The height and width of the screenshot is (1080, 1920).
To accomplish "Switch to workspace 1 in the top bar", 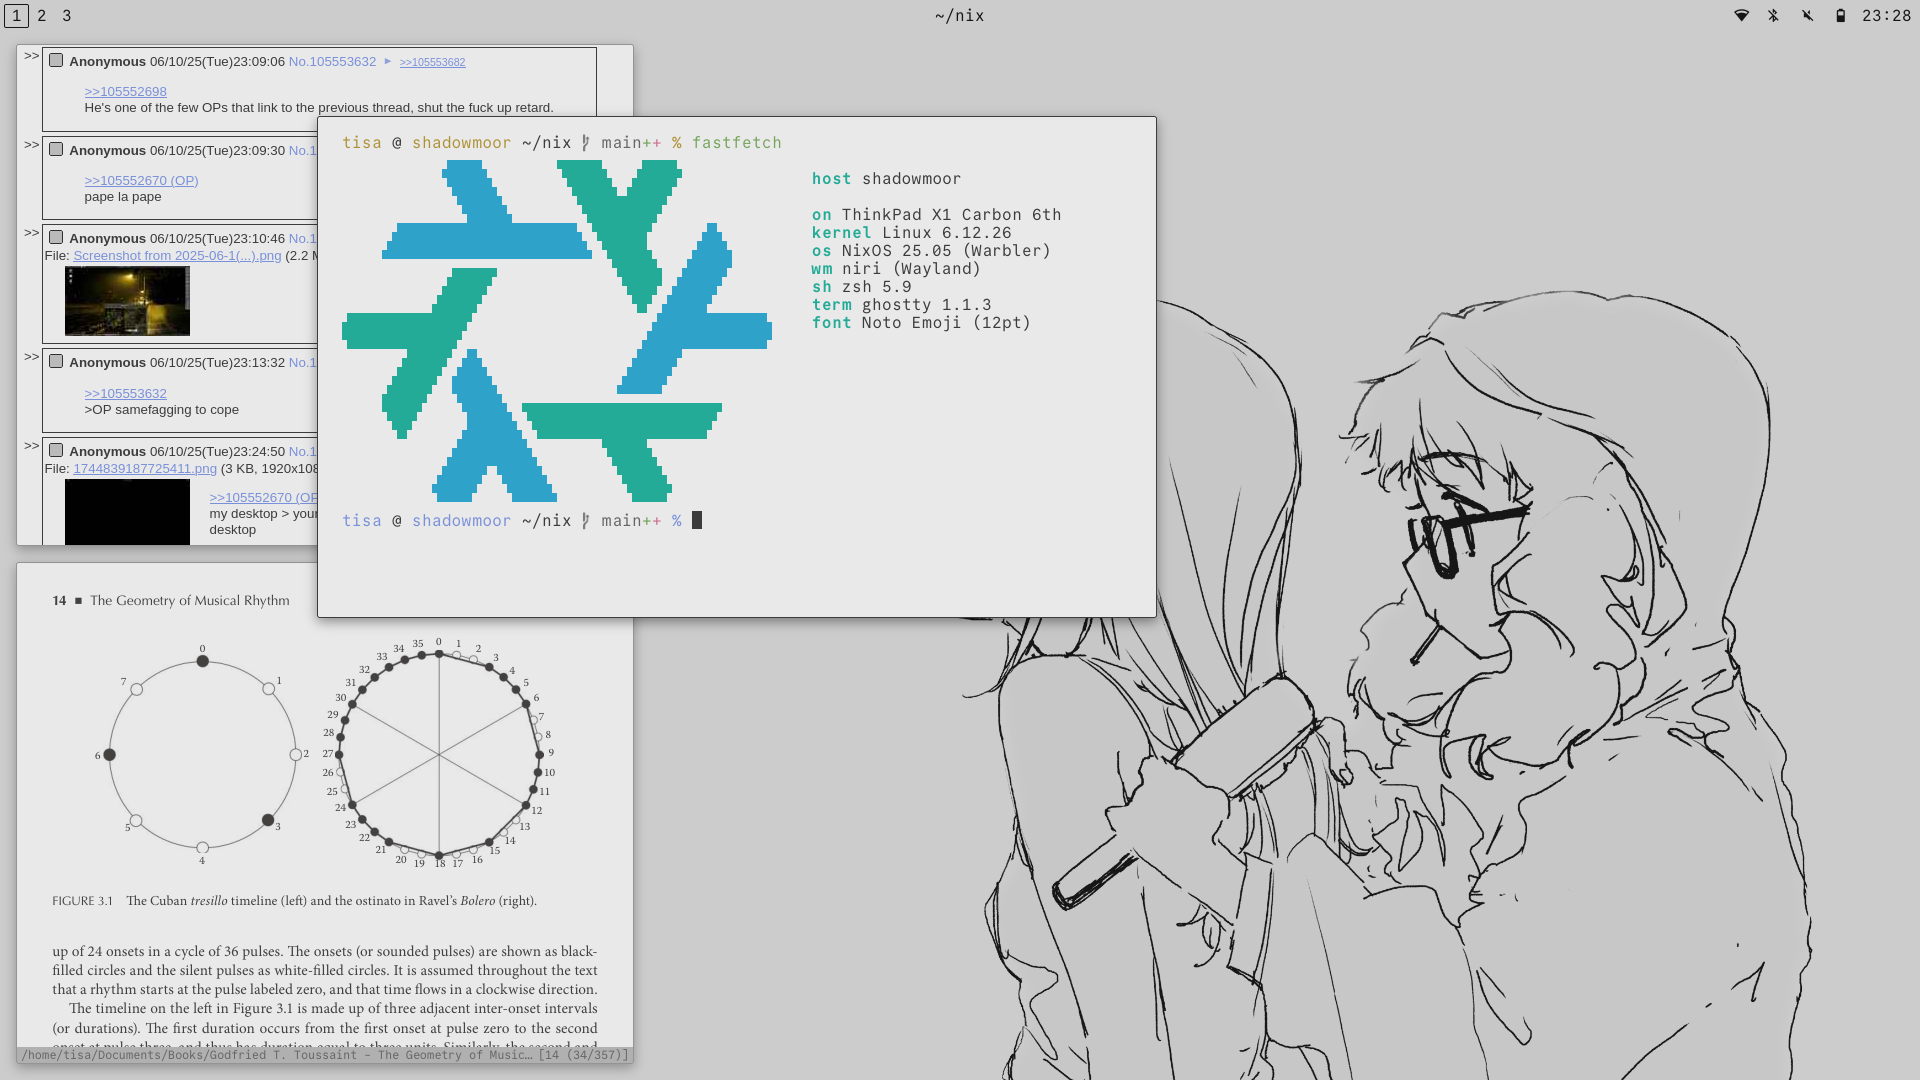I will (16, 16).
